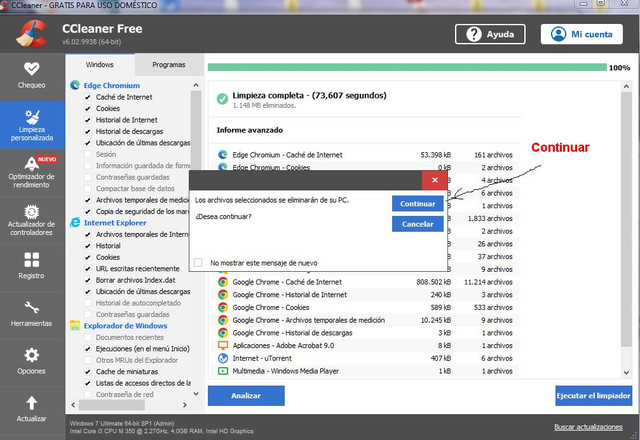Click Buscar actualizaciones link
The height and width of the screenshot is (440, 640).
coord(588,427)
